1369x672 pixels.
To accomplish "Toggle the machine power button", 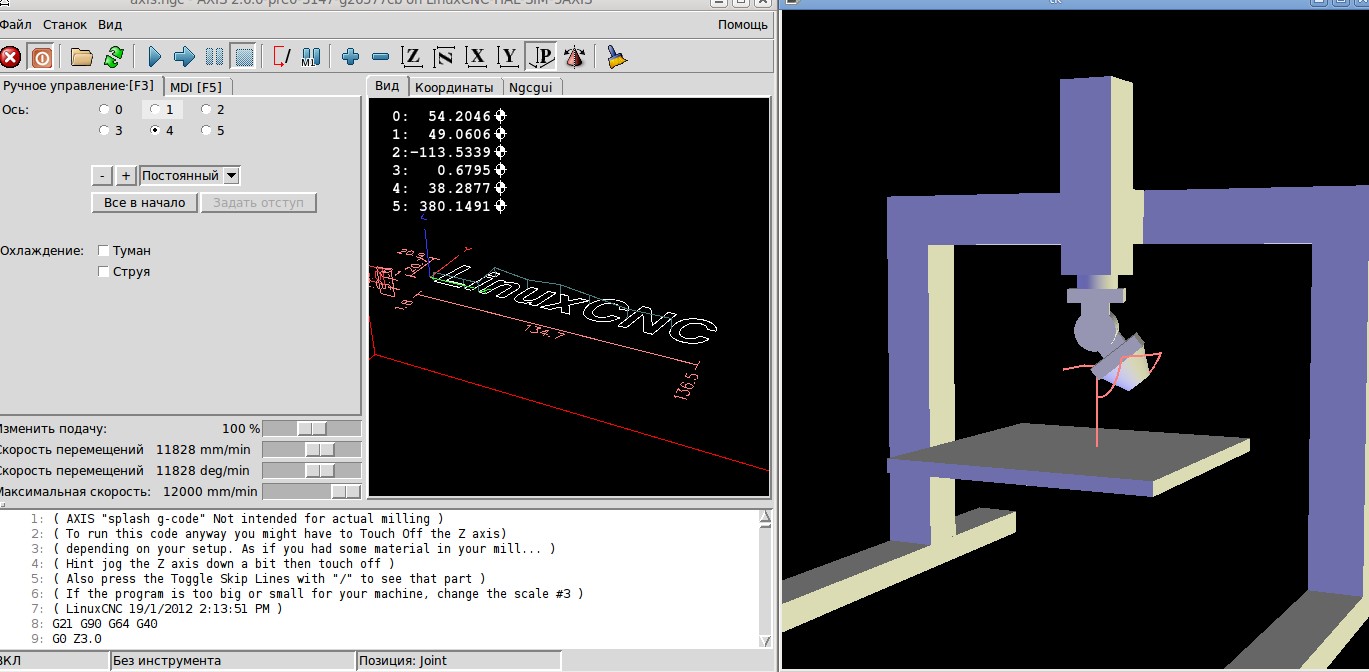I will 41,56.
